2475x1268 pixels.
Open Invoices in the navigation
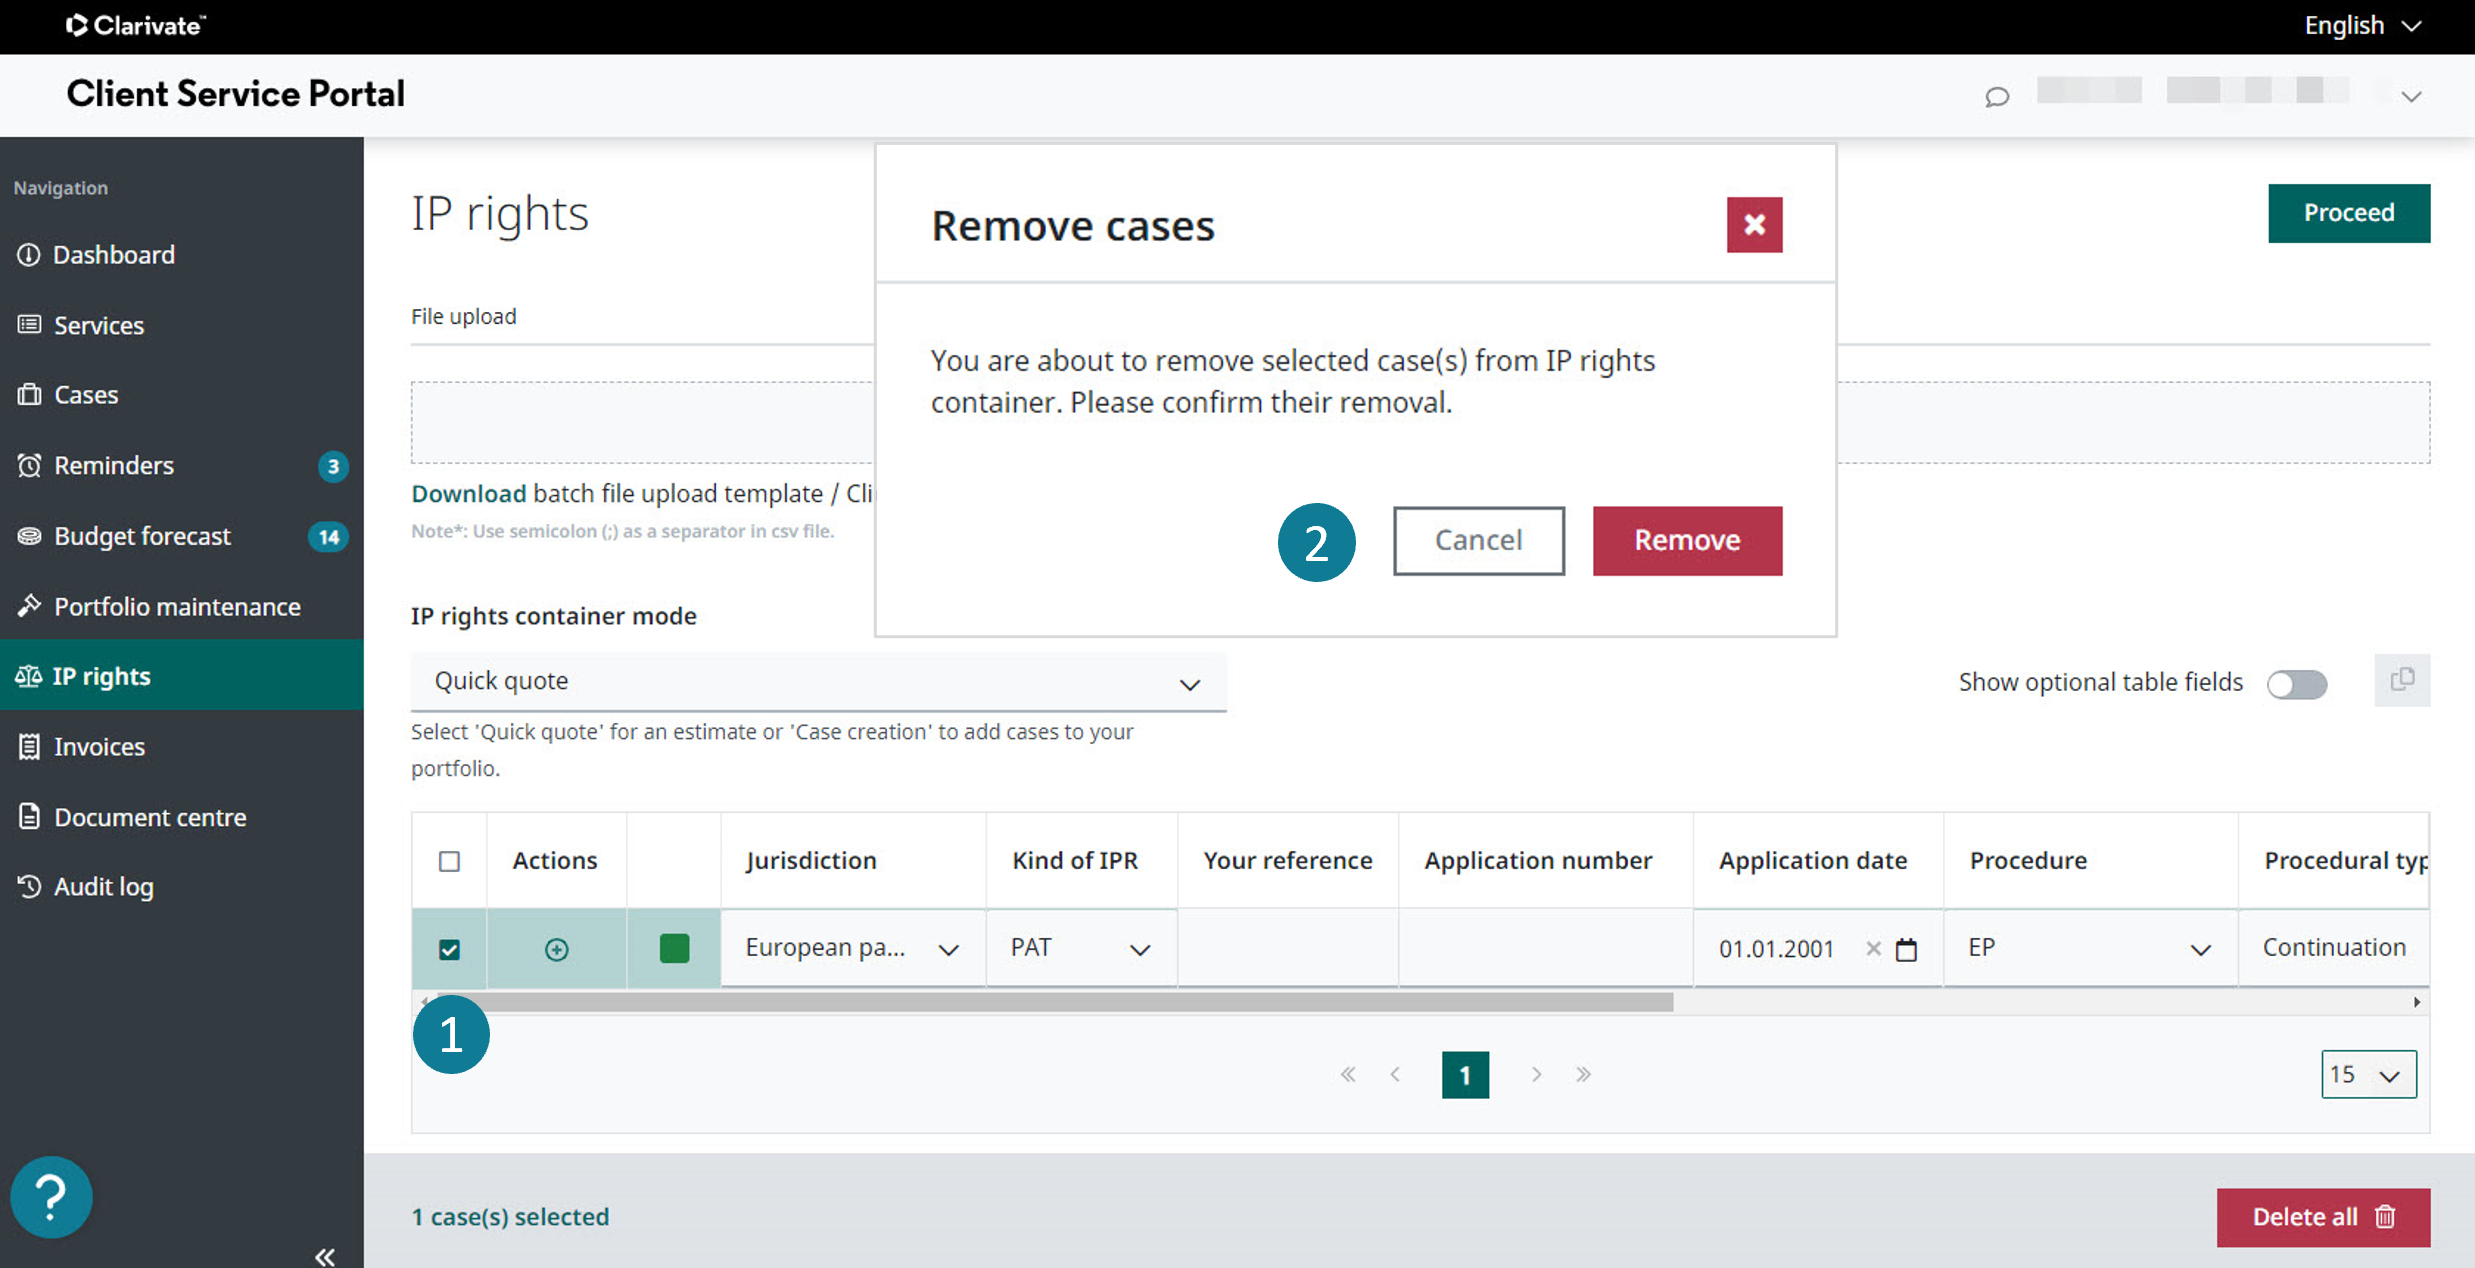(99, 746)
